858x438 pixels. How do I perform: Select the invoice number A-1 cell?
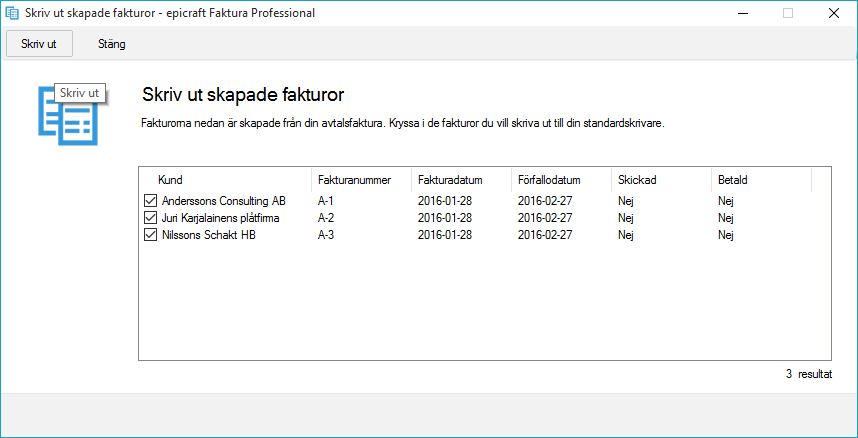click(326, 201)
